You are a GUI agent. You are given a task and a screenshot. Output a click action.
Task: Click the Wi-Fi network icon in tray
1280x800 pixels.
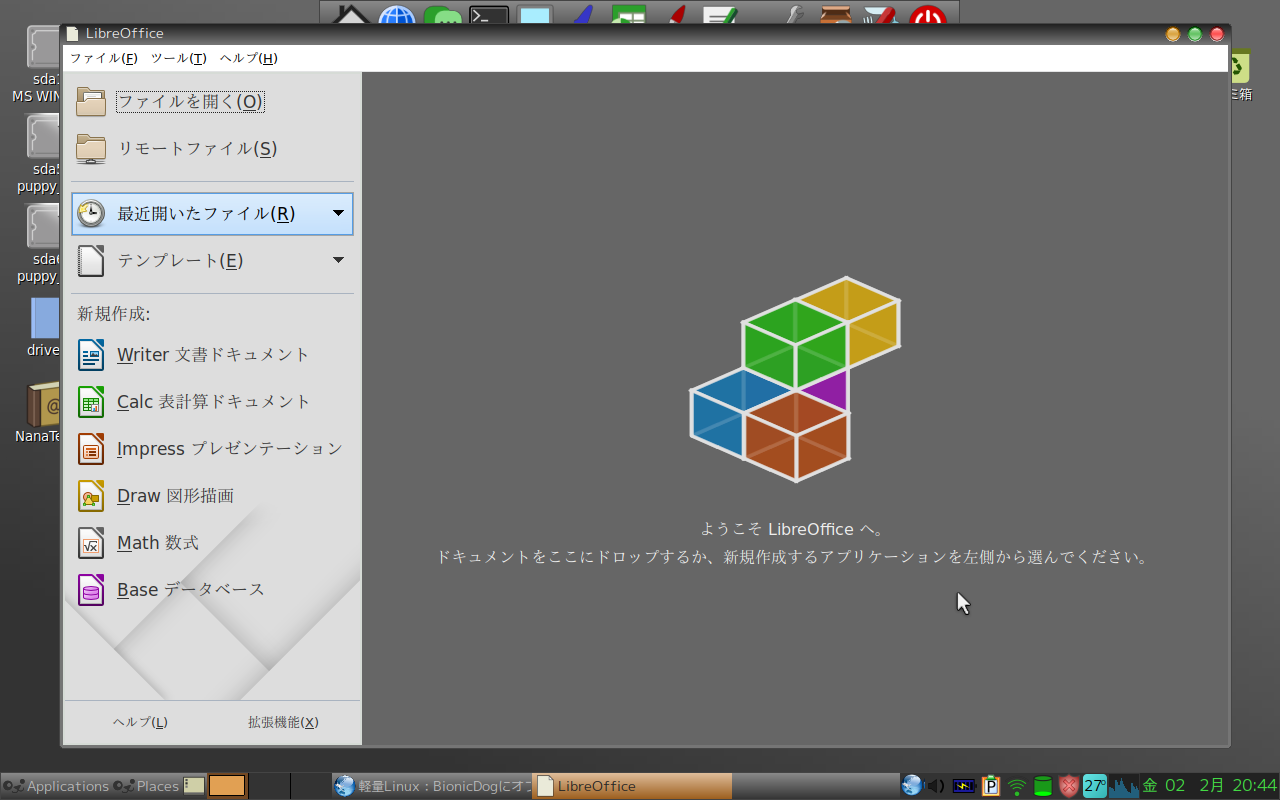tap(1017, 786)
